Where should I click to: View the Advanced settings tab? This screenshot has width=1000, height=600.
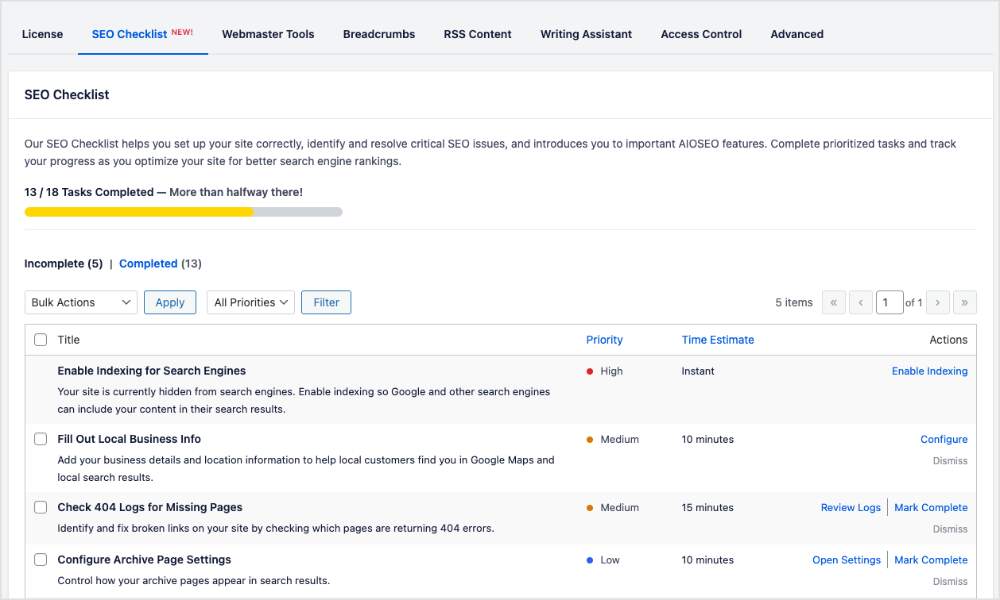tap(796, 34)
